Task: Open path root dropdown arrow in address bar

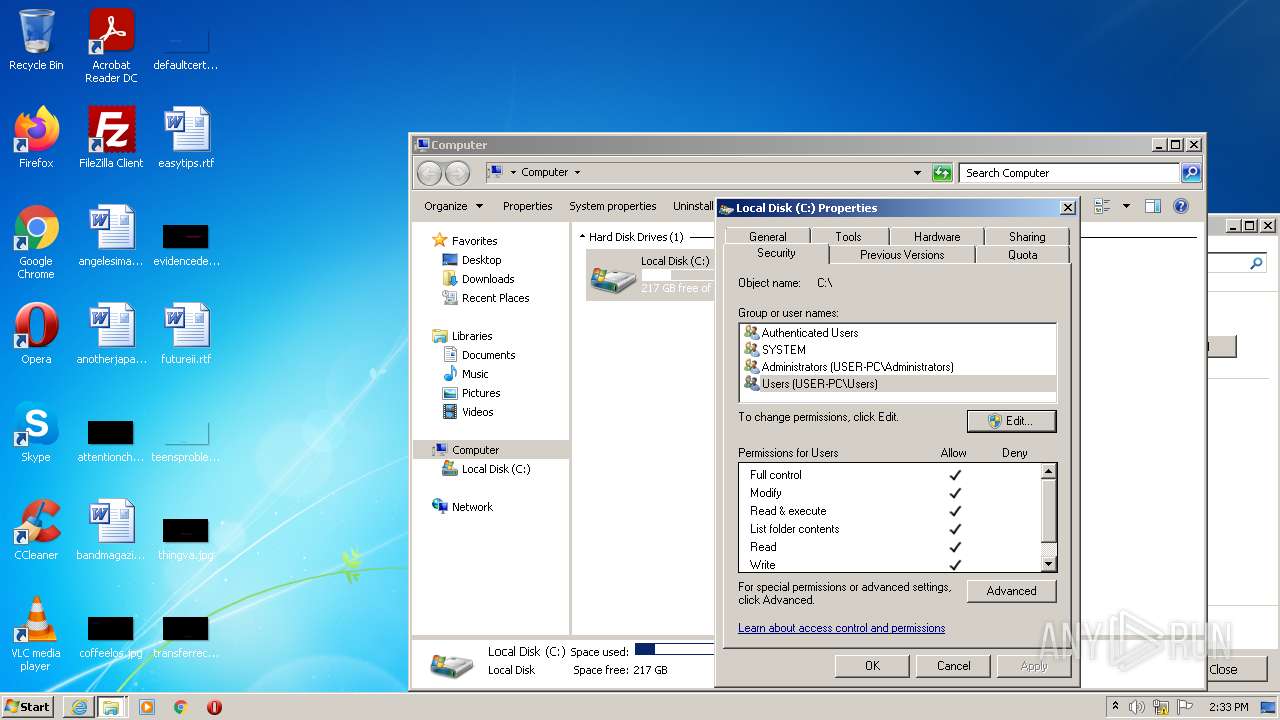Action: click(513, 173)
